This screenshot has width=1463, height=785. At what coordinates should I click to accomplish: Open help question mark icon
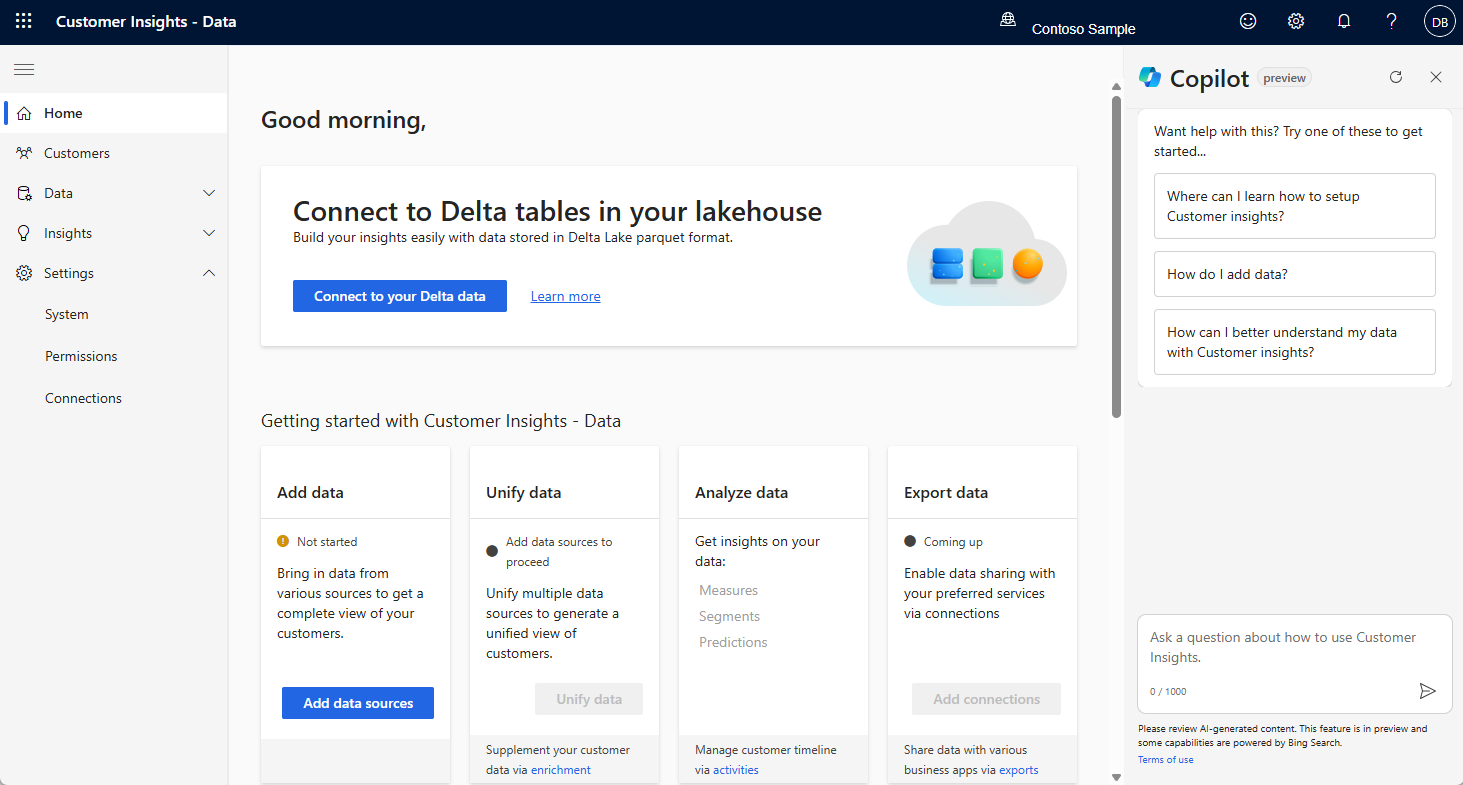(1392, 21)
